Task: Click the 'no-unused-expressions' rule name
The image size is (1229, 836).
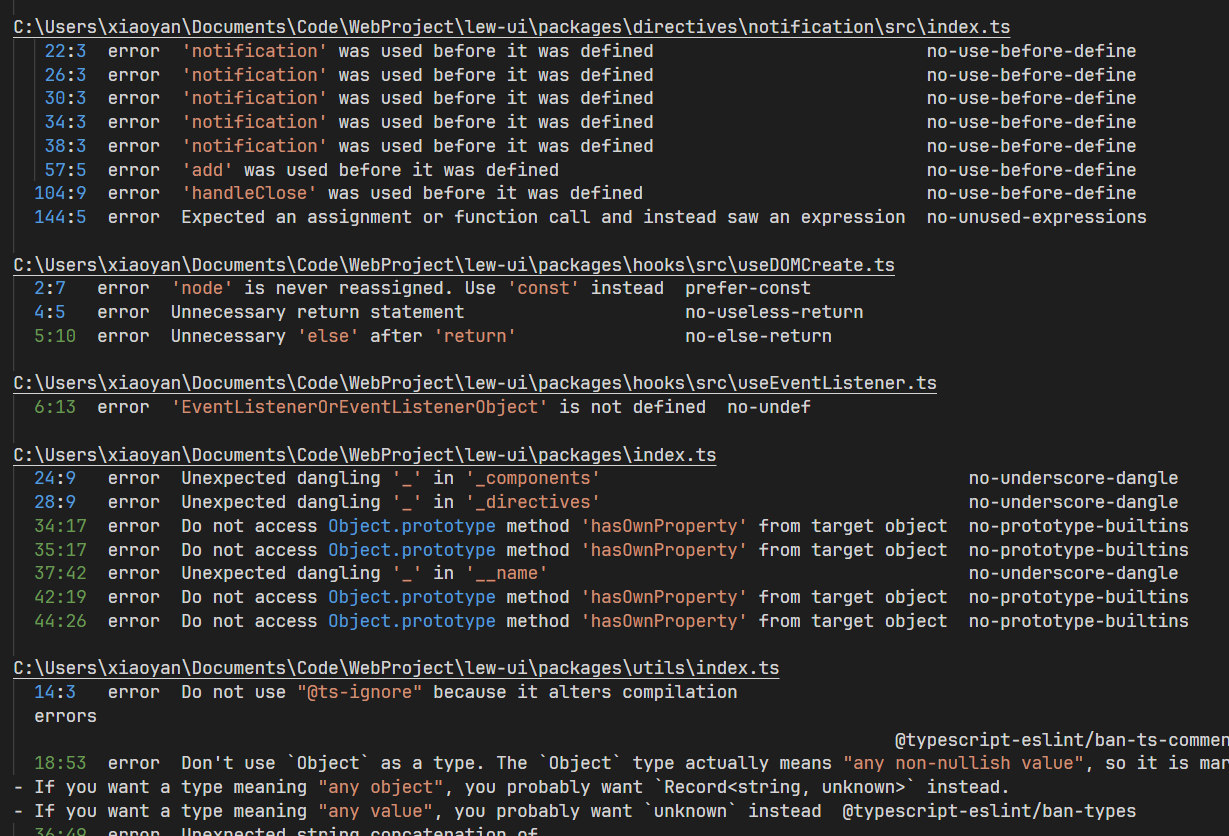Action: coord(1037,217)
